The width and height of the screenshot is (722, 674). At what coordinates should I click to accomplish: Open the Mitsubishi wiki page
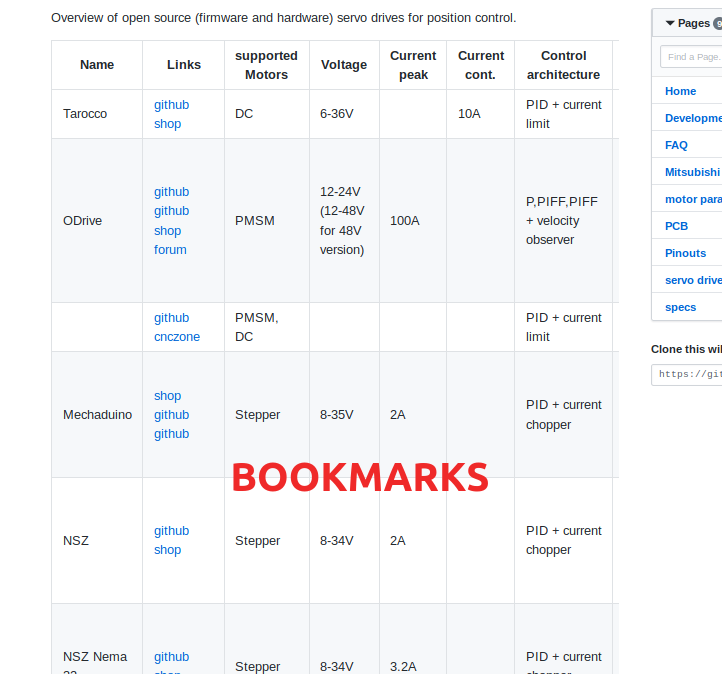[x=692, y=172]
